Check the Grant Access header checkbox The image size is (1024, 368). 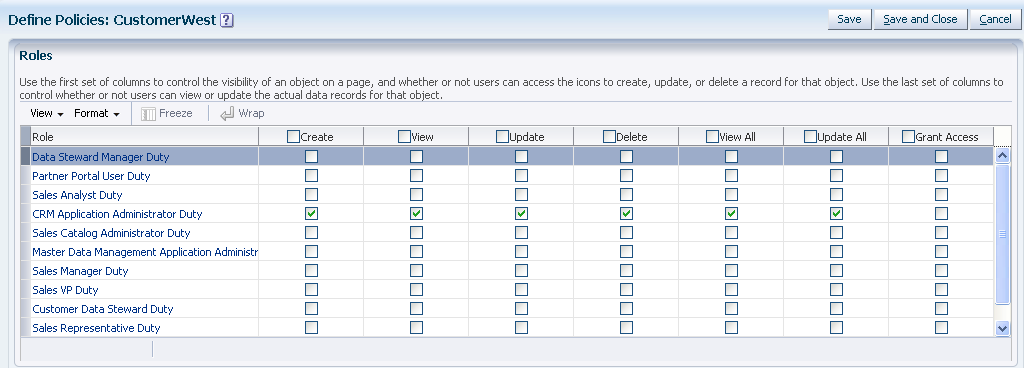click(908, 136)
